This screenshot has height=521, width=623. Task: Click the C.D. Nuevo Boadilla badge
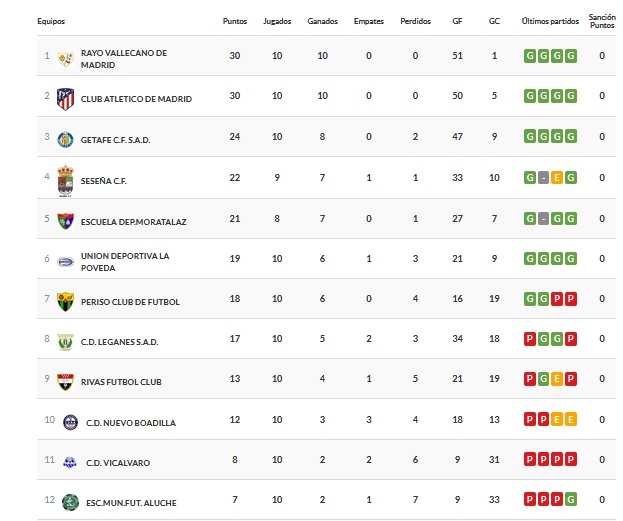[69, 421]
